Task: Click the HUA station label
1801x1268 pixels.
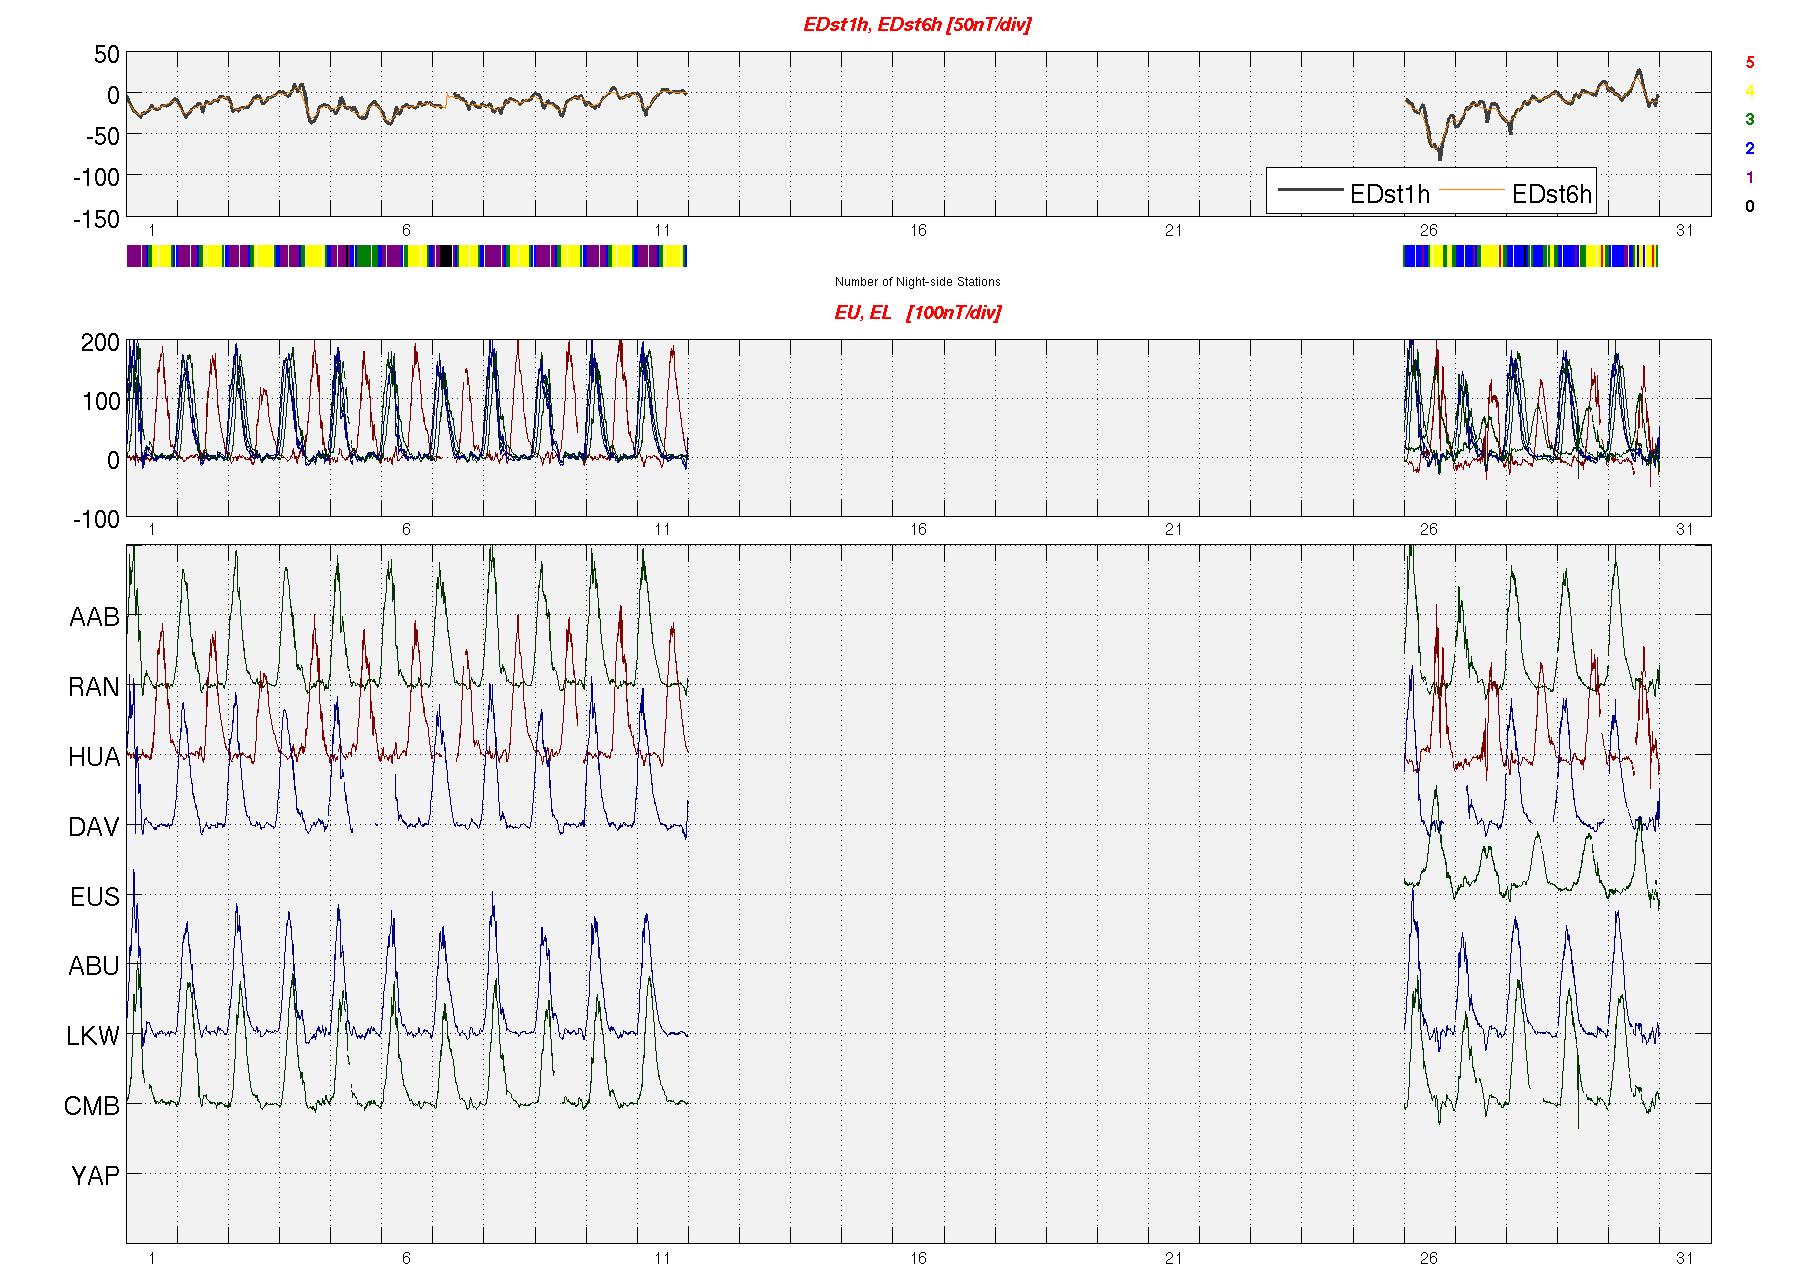Action: 94,758
